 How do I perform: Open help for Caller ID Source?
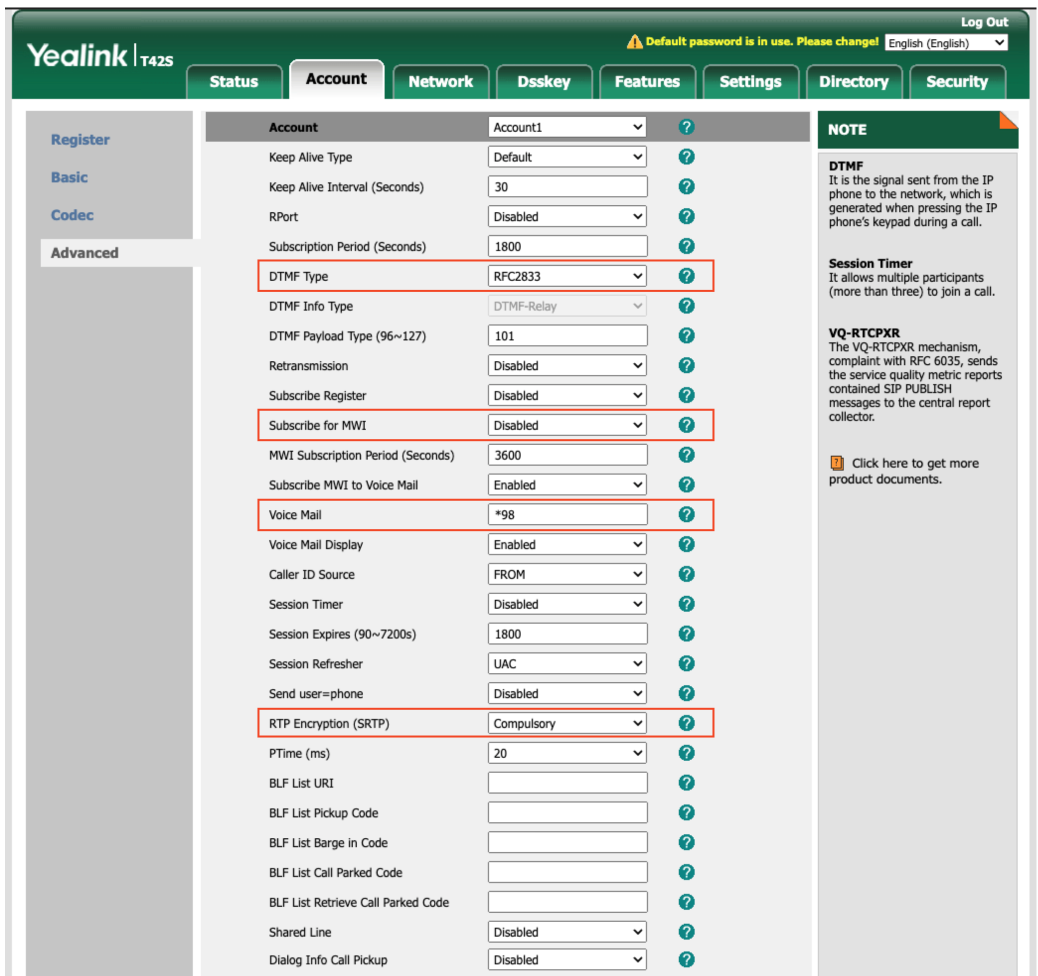click(686, 574)
